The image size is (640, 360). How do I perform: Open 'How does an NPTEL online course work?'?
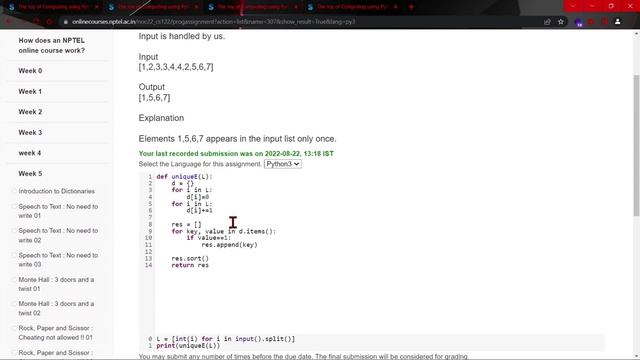52,45
